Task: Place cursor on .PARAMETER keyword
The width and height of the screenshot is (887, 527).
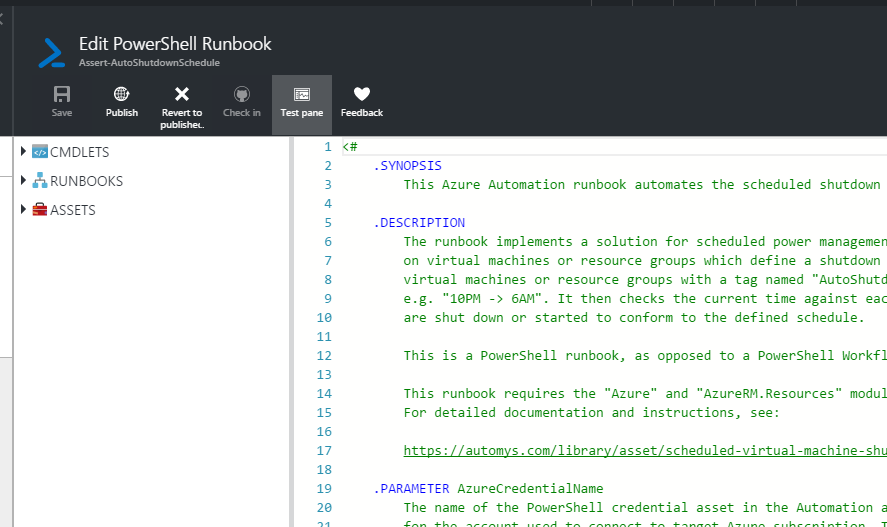Action: click(411, 489)
